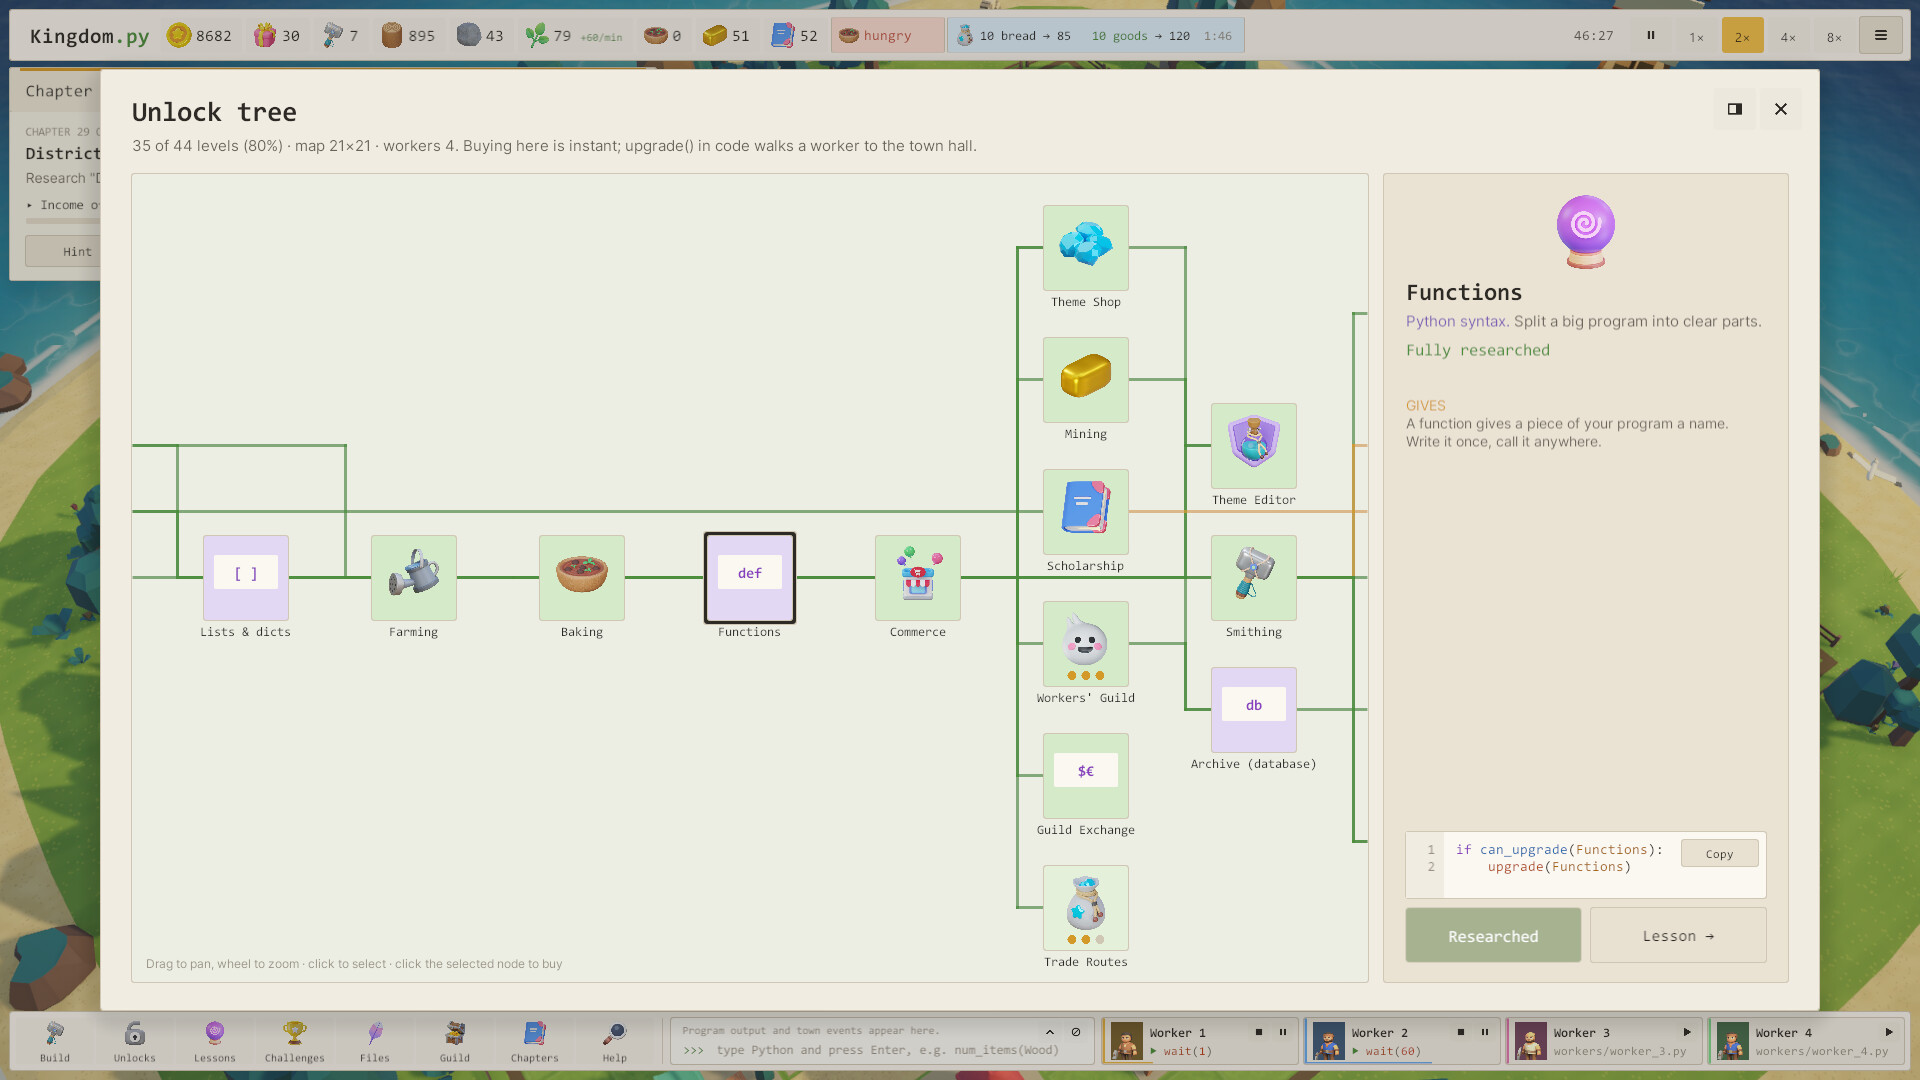Open the Challenges trophy panel

coord(295,1041)
